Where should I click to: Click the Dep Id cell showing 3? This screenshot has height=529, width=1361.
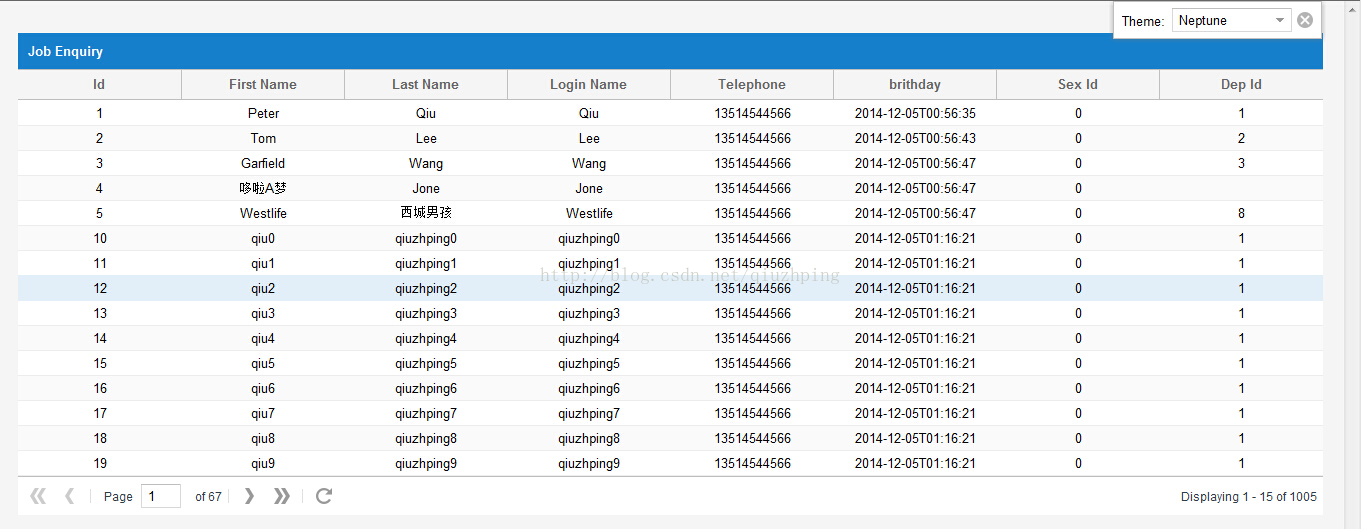[1241, 163]
